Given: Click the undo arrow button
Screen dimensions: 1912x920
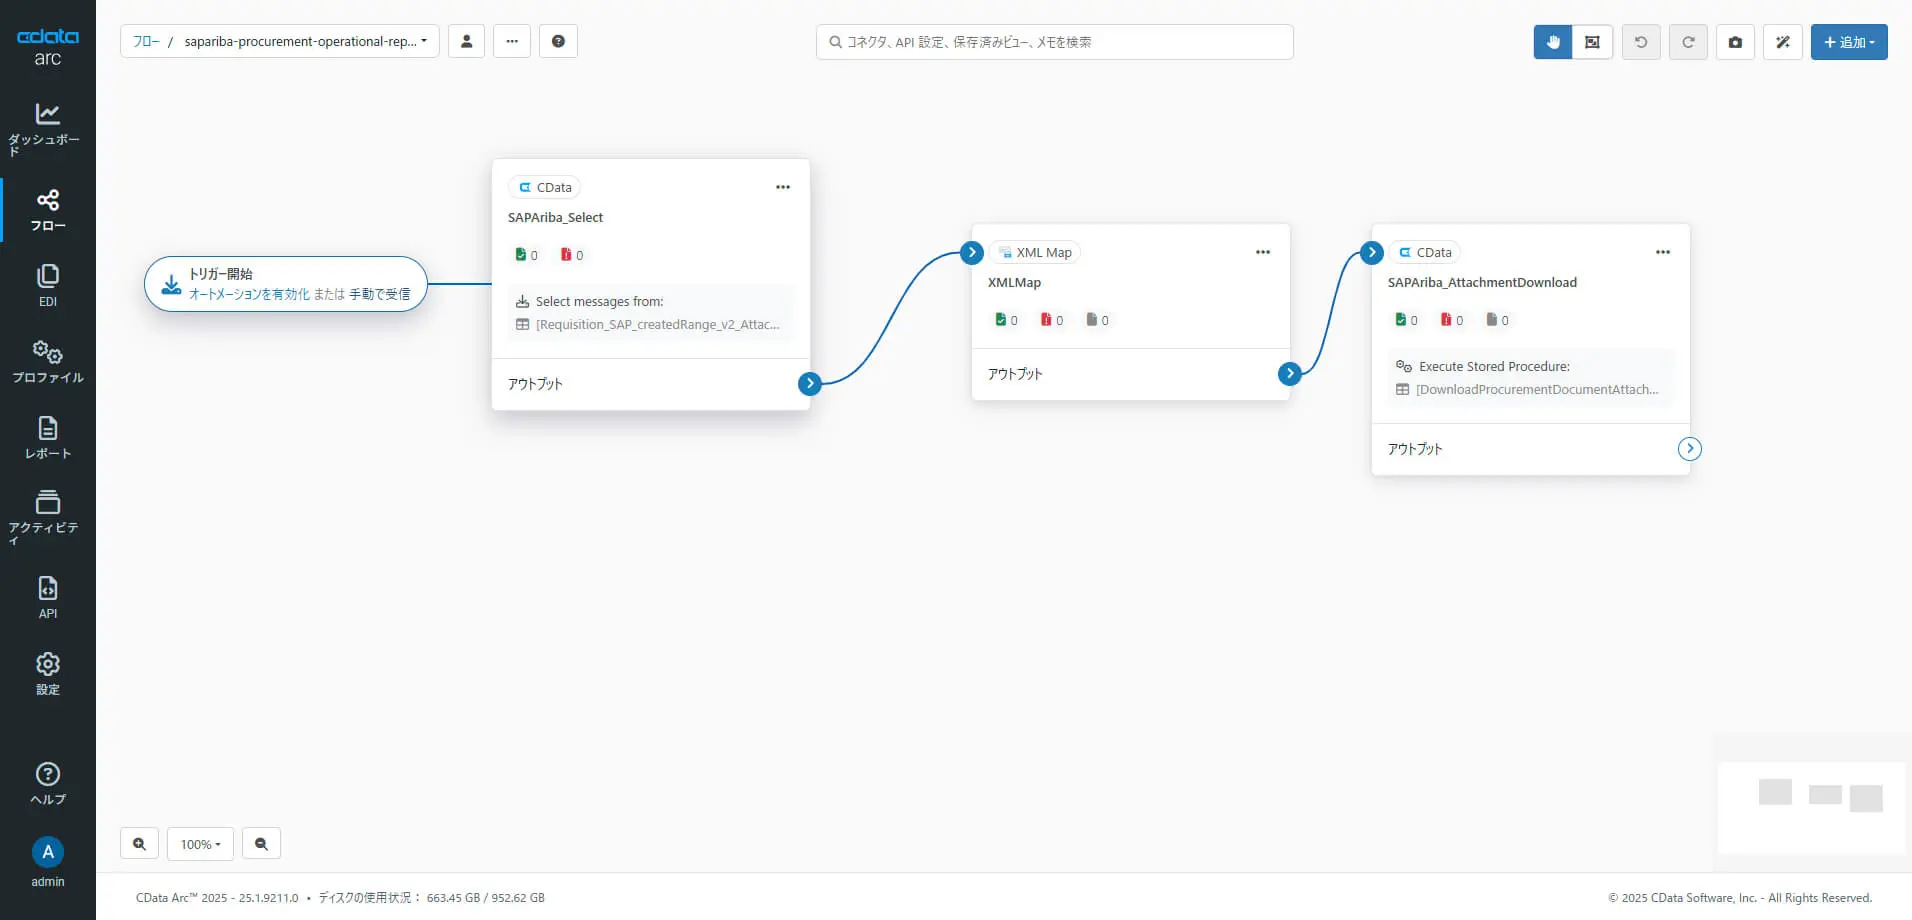Looking at the screenshot, I should coord(1641,42).
